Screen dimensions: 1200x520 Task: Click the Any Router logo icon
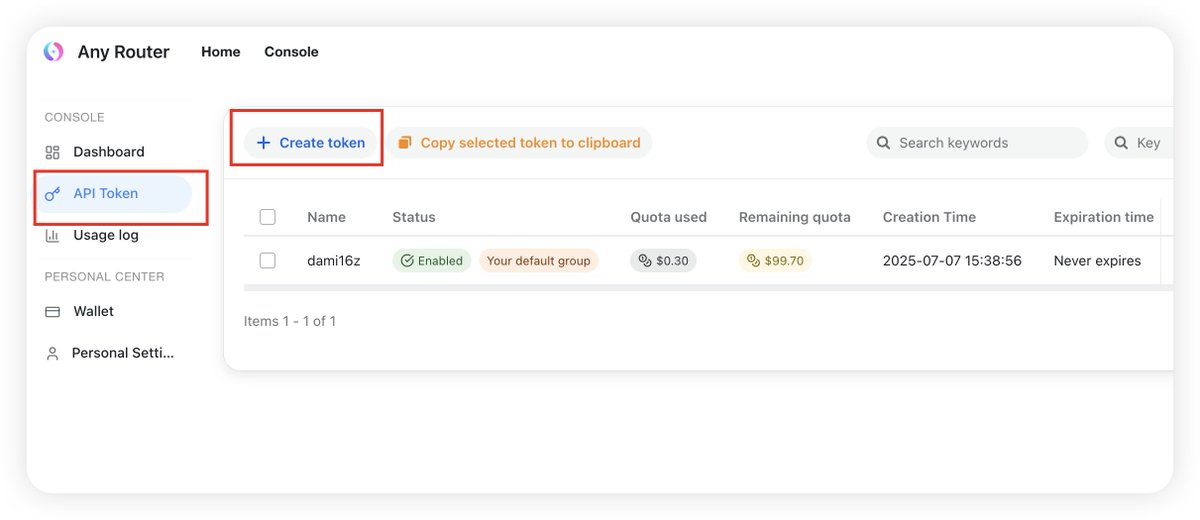tap(53, 52)
